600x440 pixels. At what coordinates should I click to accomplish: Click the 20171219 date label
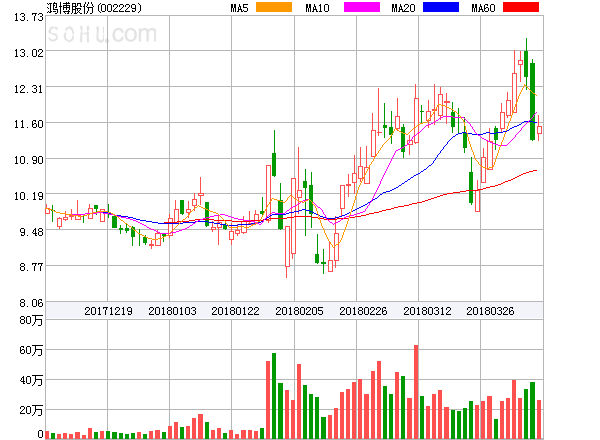click(108, 311)
